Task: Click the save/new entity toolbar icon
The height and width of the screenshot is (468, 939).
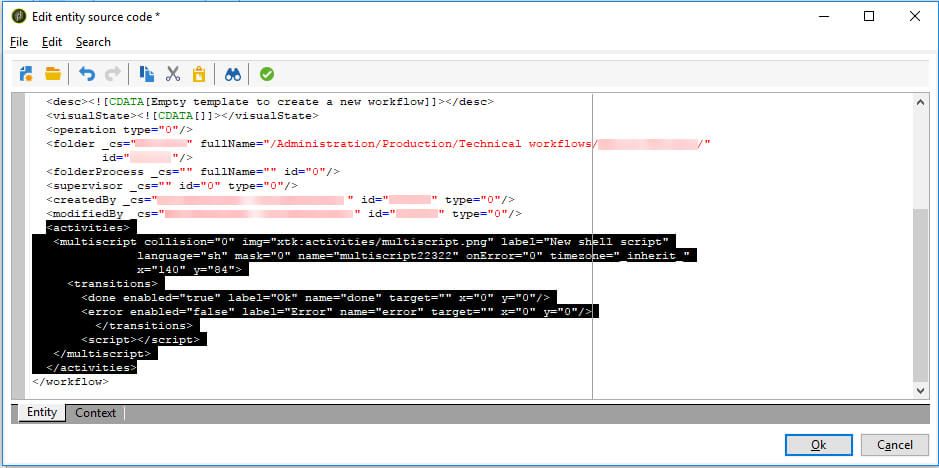Action: point(26,74)
